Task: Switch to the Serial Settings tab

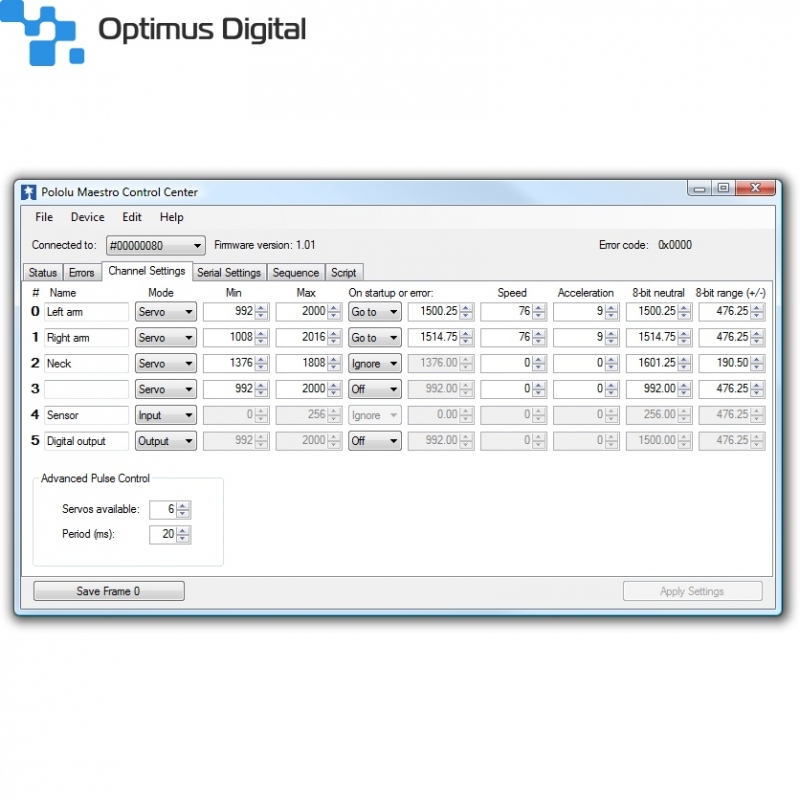Action: tap(229, 272)
